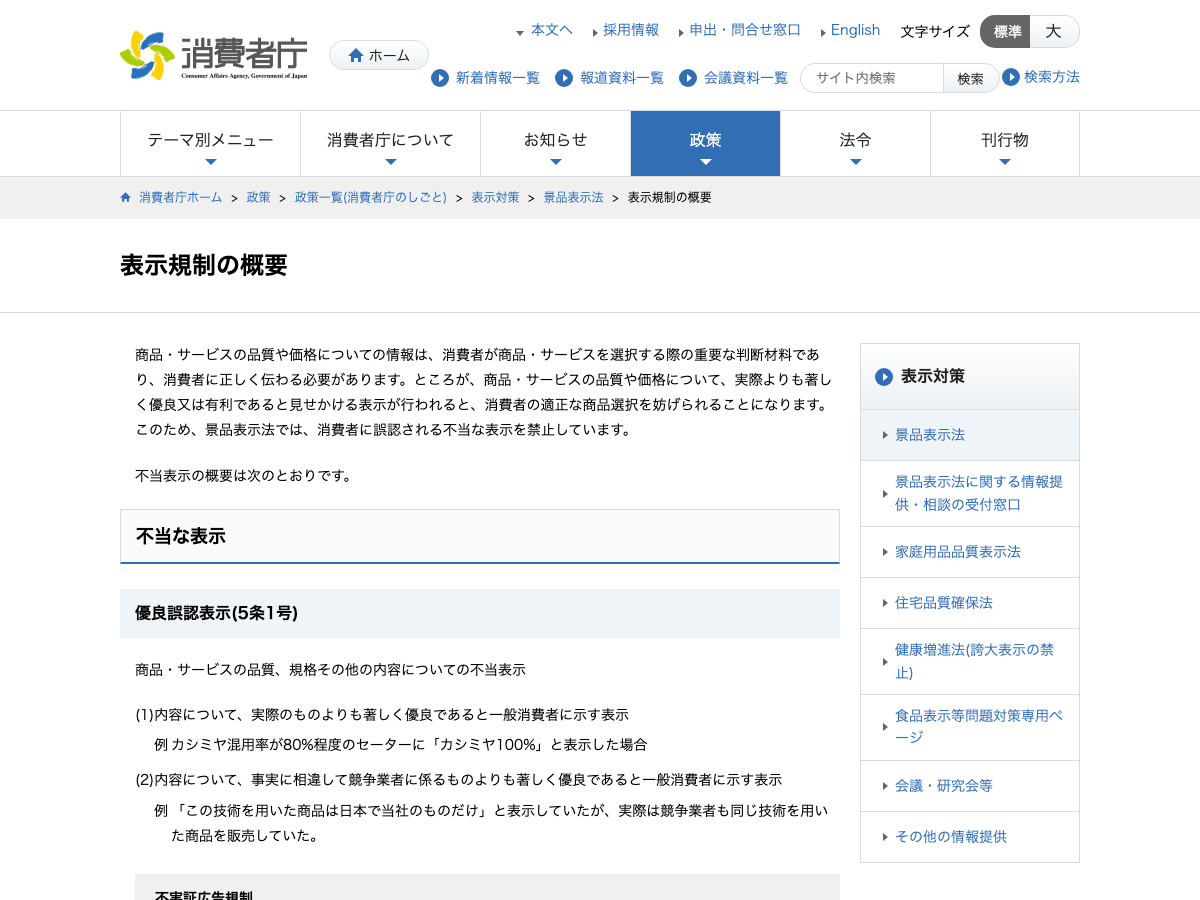This screenshot has height=900, width=1200.
Task: Click the ホーム button
Action: (x=379, y=55)
